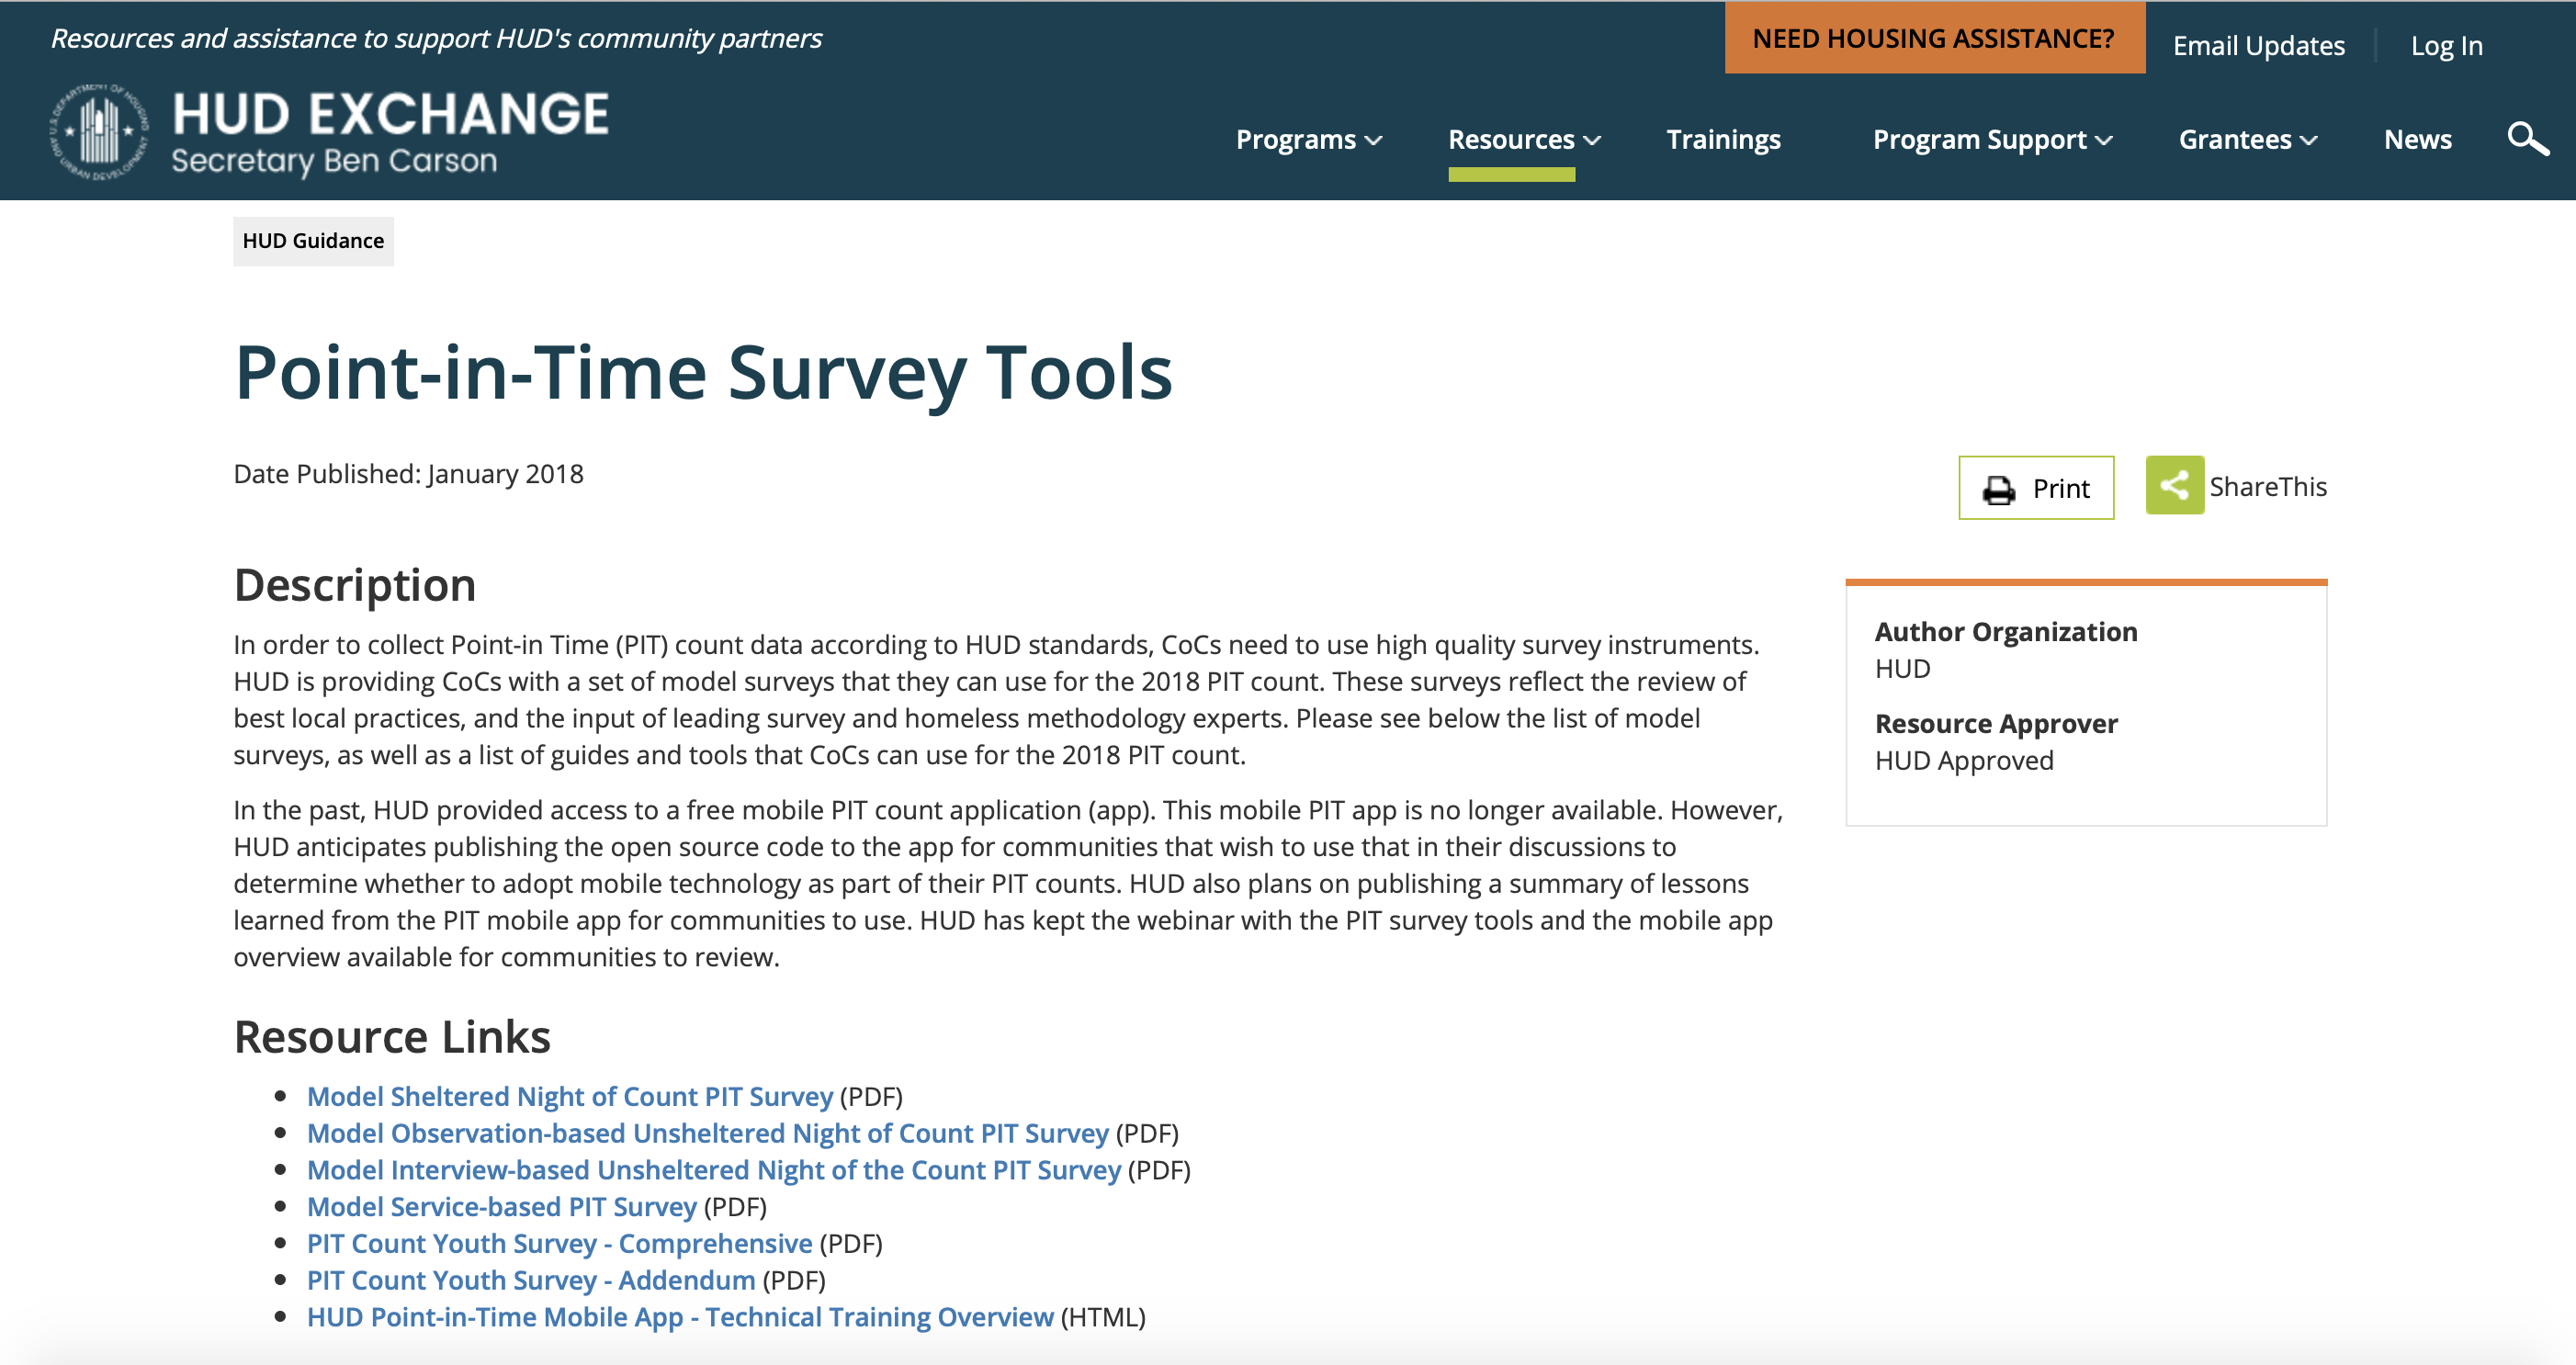Open the News menu item

(2418, 140)
